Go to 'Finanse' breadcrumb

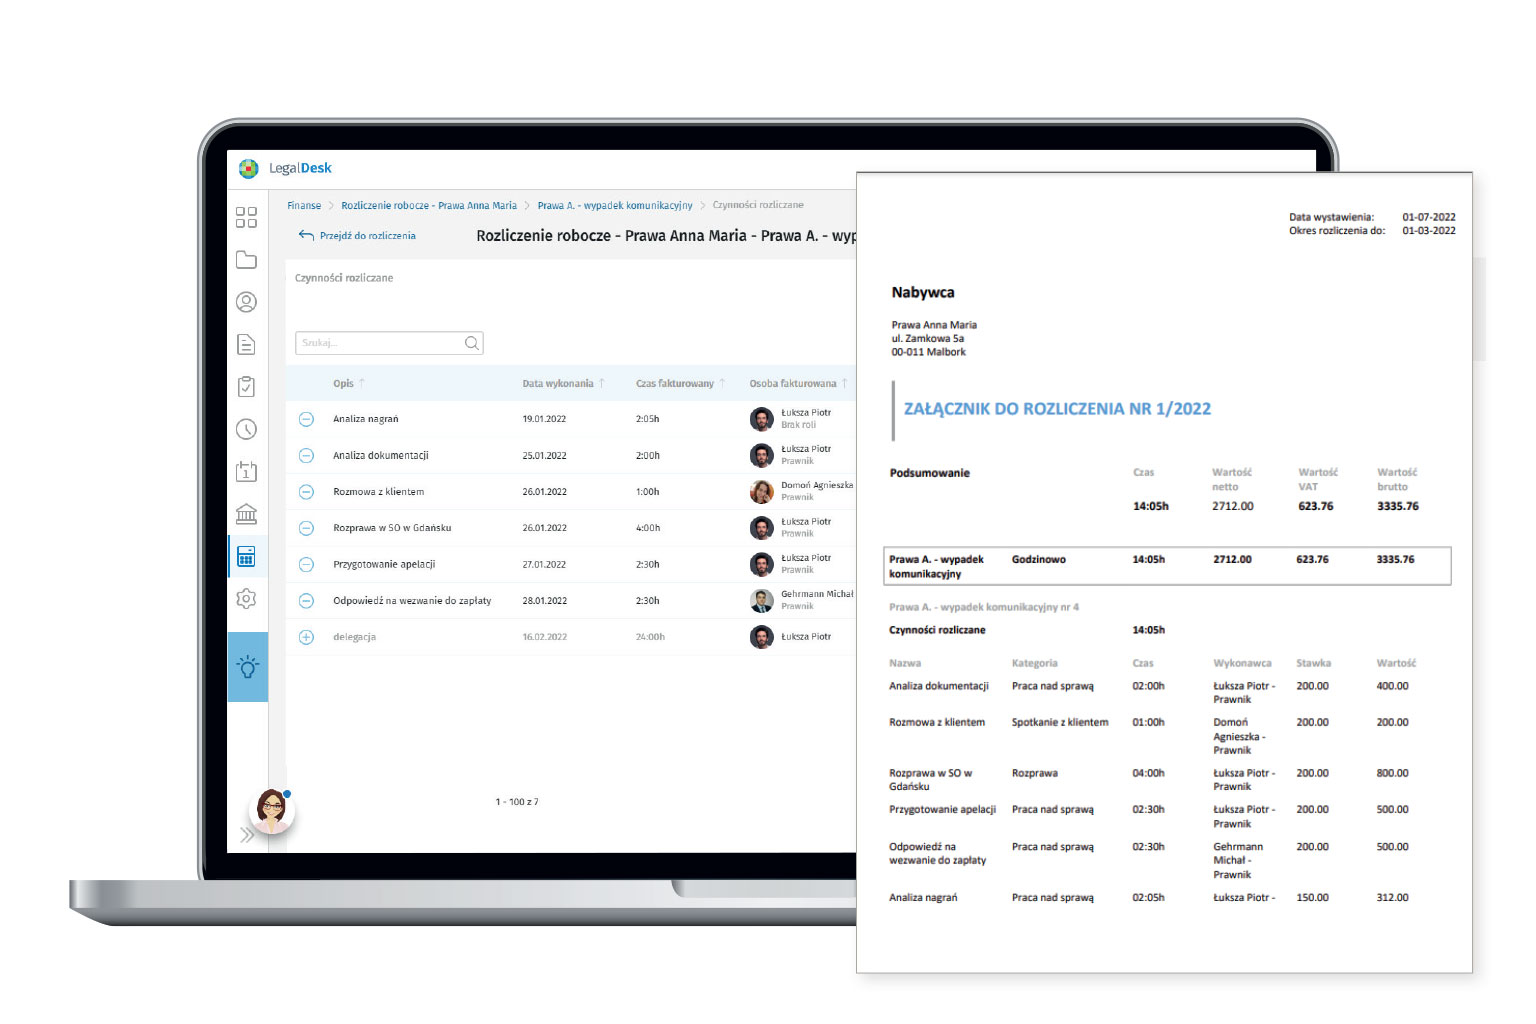304,205
